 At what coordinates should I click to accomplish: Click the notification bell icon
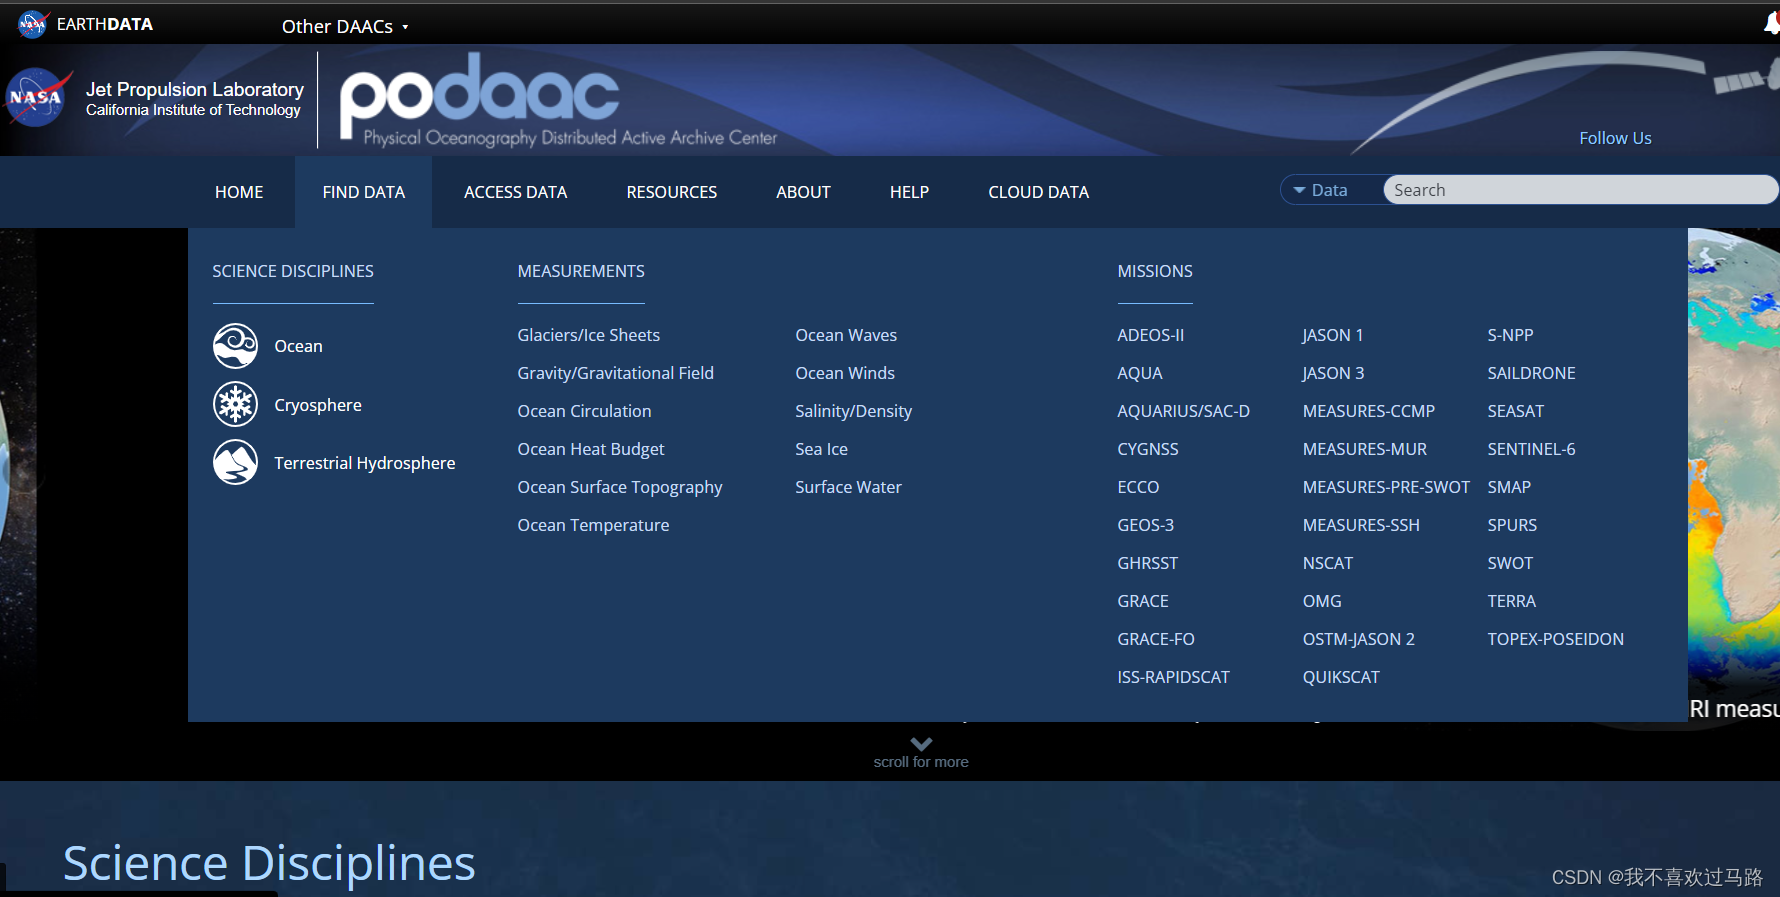pyautogui.click(x=1771, y=24)
